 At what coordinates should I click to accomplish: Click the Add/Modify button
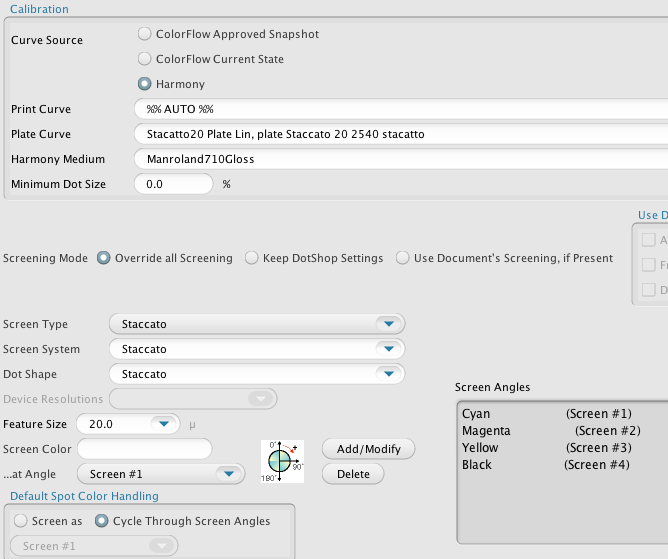[x=368, y=449]
